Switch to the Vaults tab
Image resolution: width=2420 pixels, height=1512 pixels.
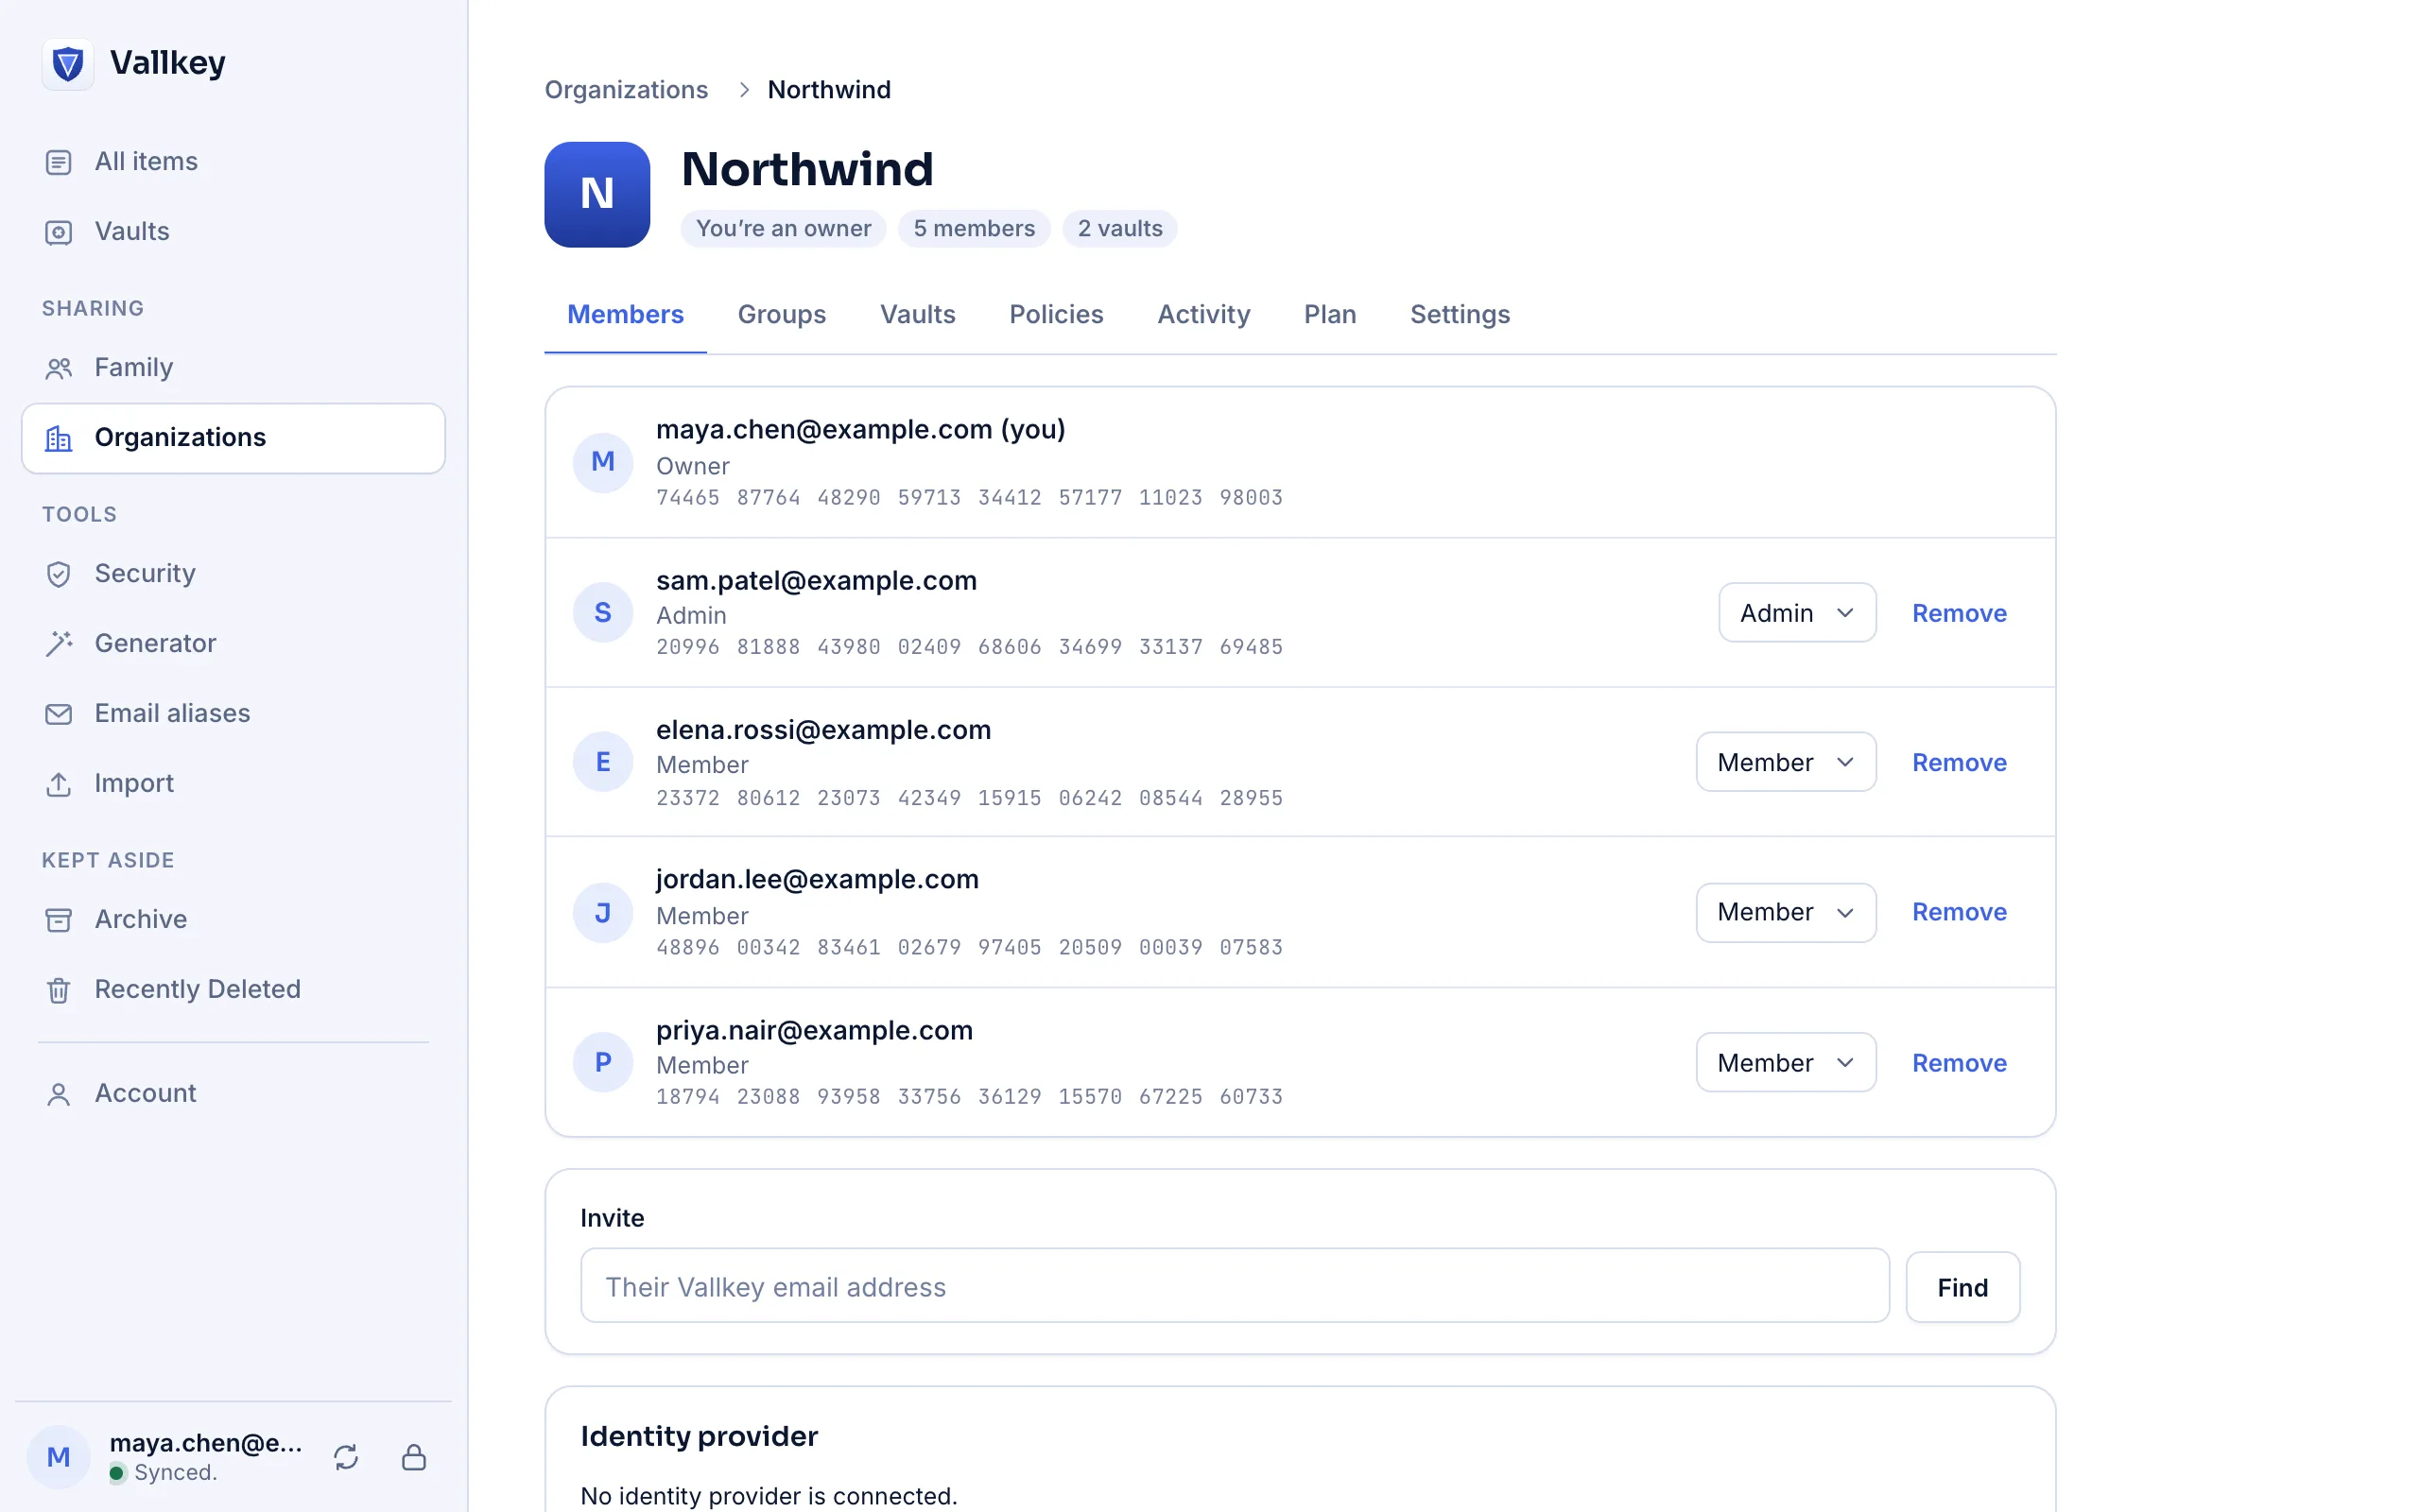[917, 314]
